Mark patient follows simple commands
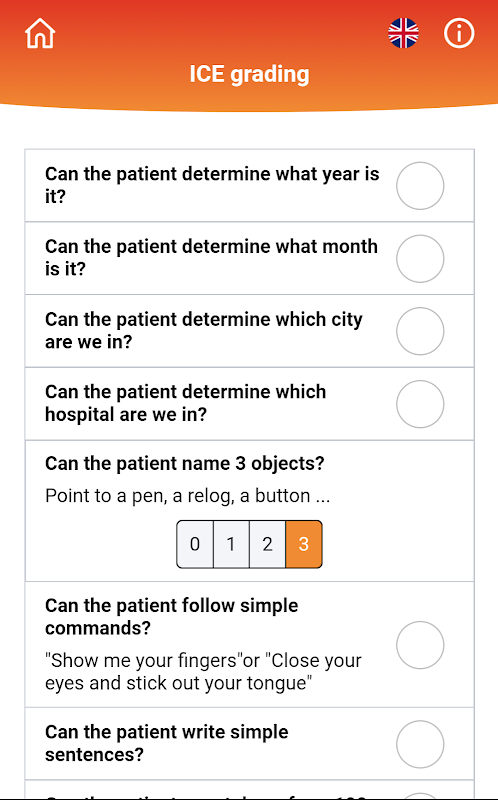The height and width of the screenshot is (800, 498). [420, 645]
